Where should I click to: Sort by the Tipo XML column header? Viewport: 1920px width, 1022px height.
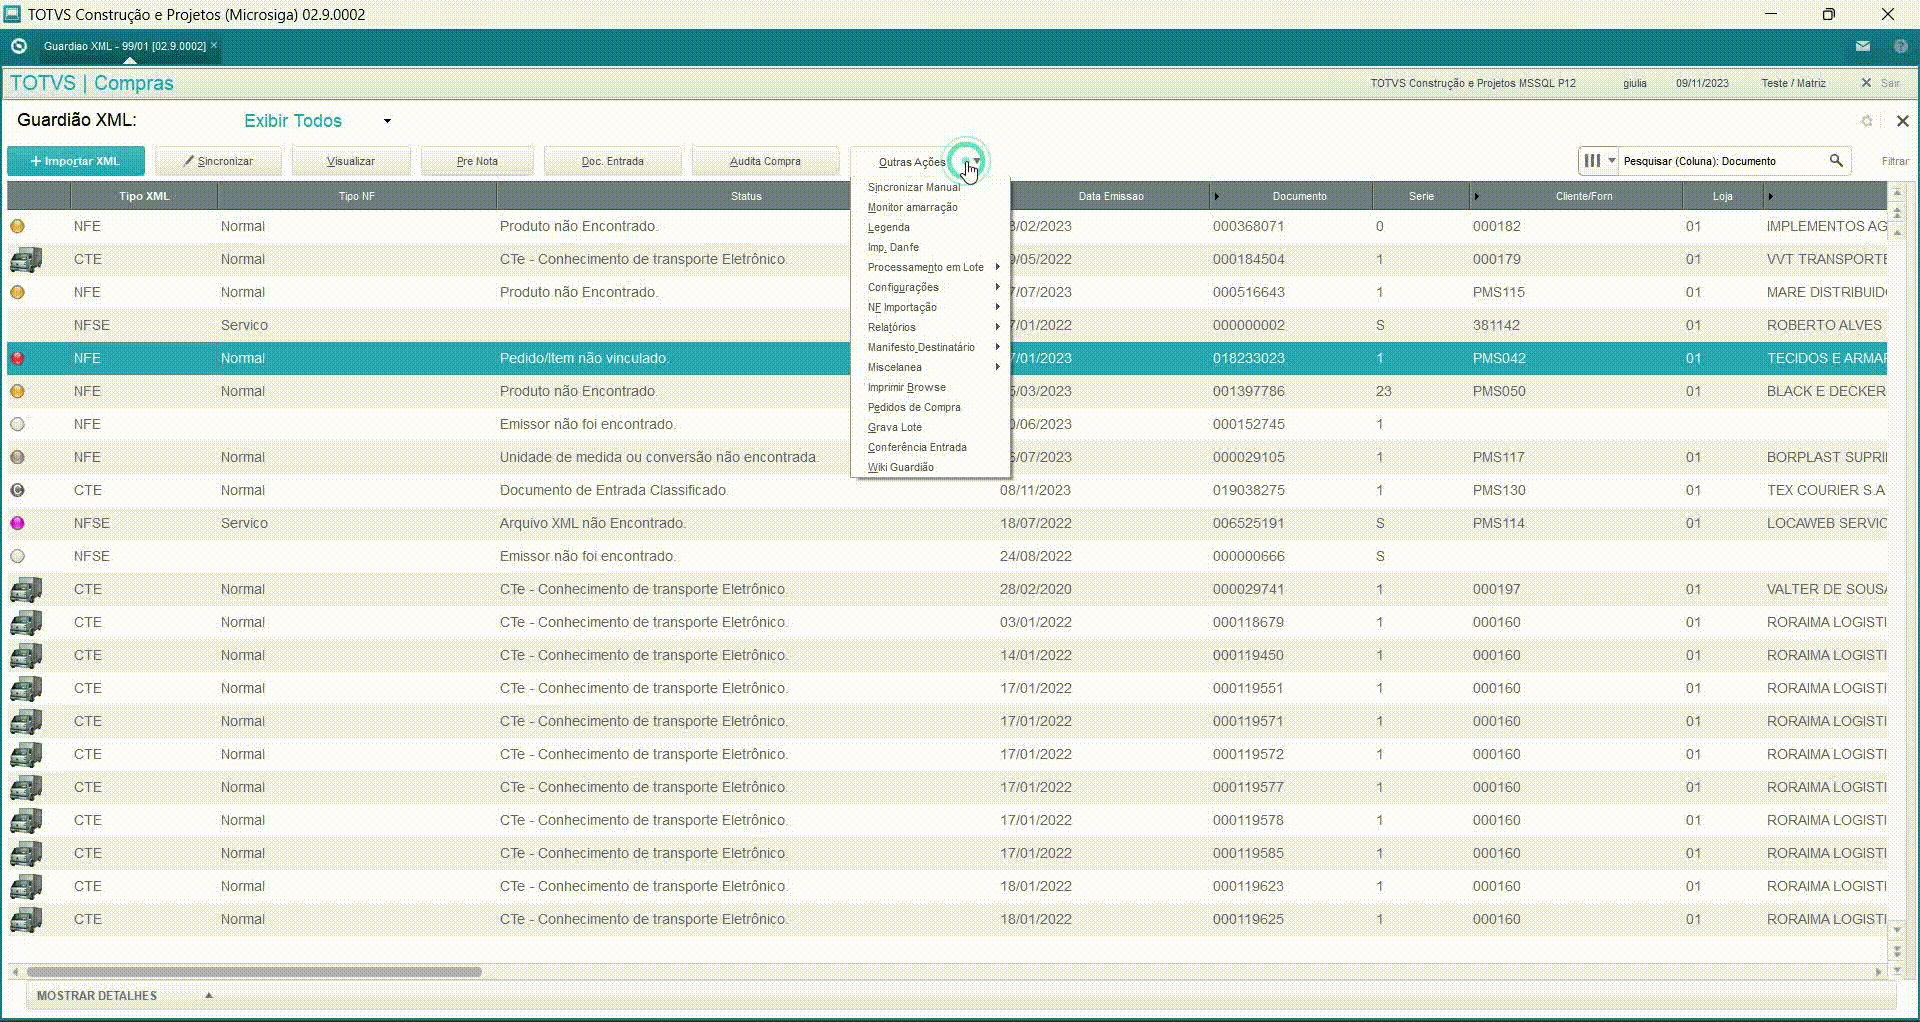tap(144, 196)
